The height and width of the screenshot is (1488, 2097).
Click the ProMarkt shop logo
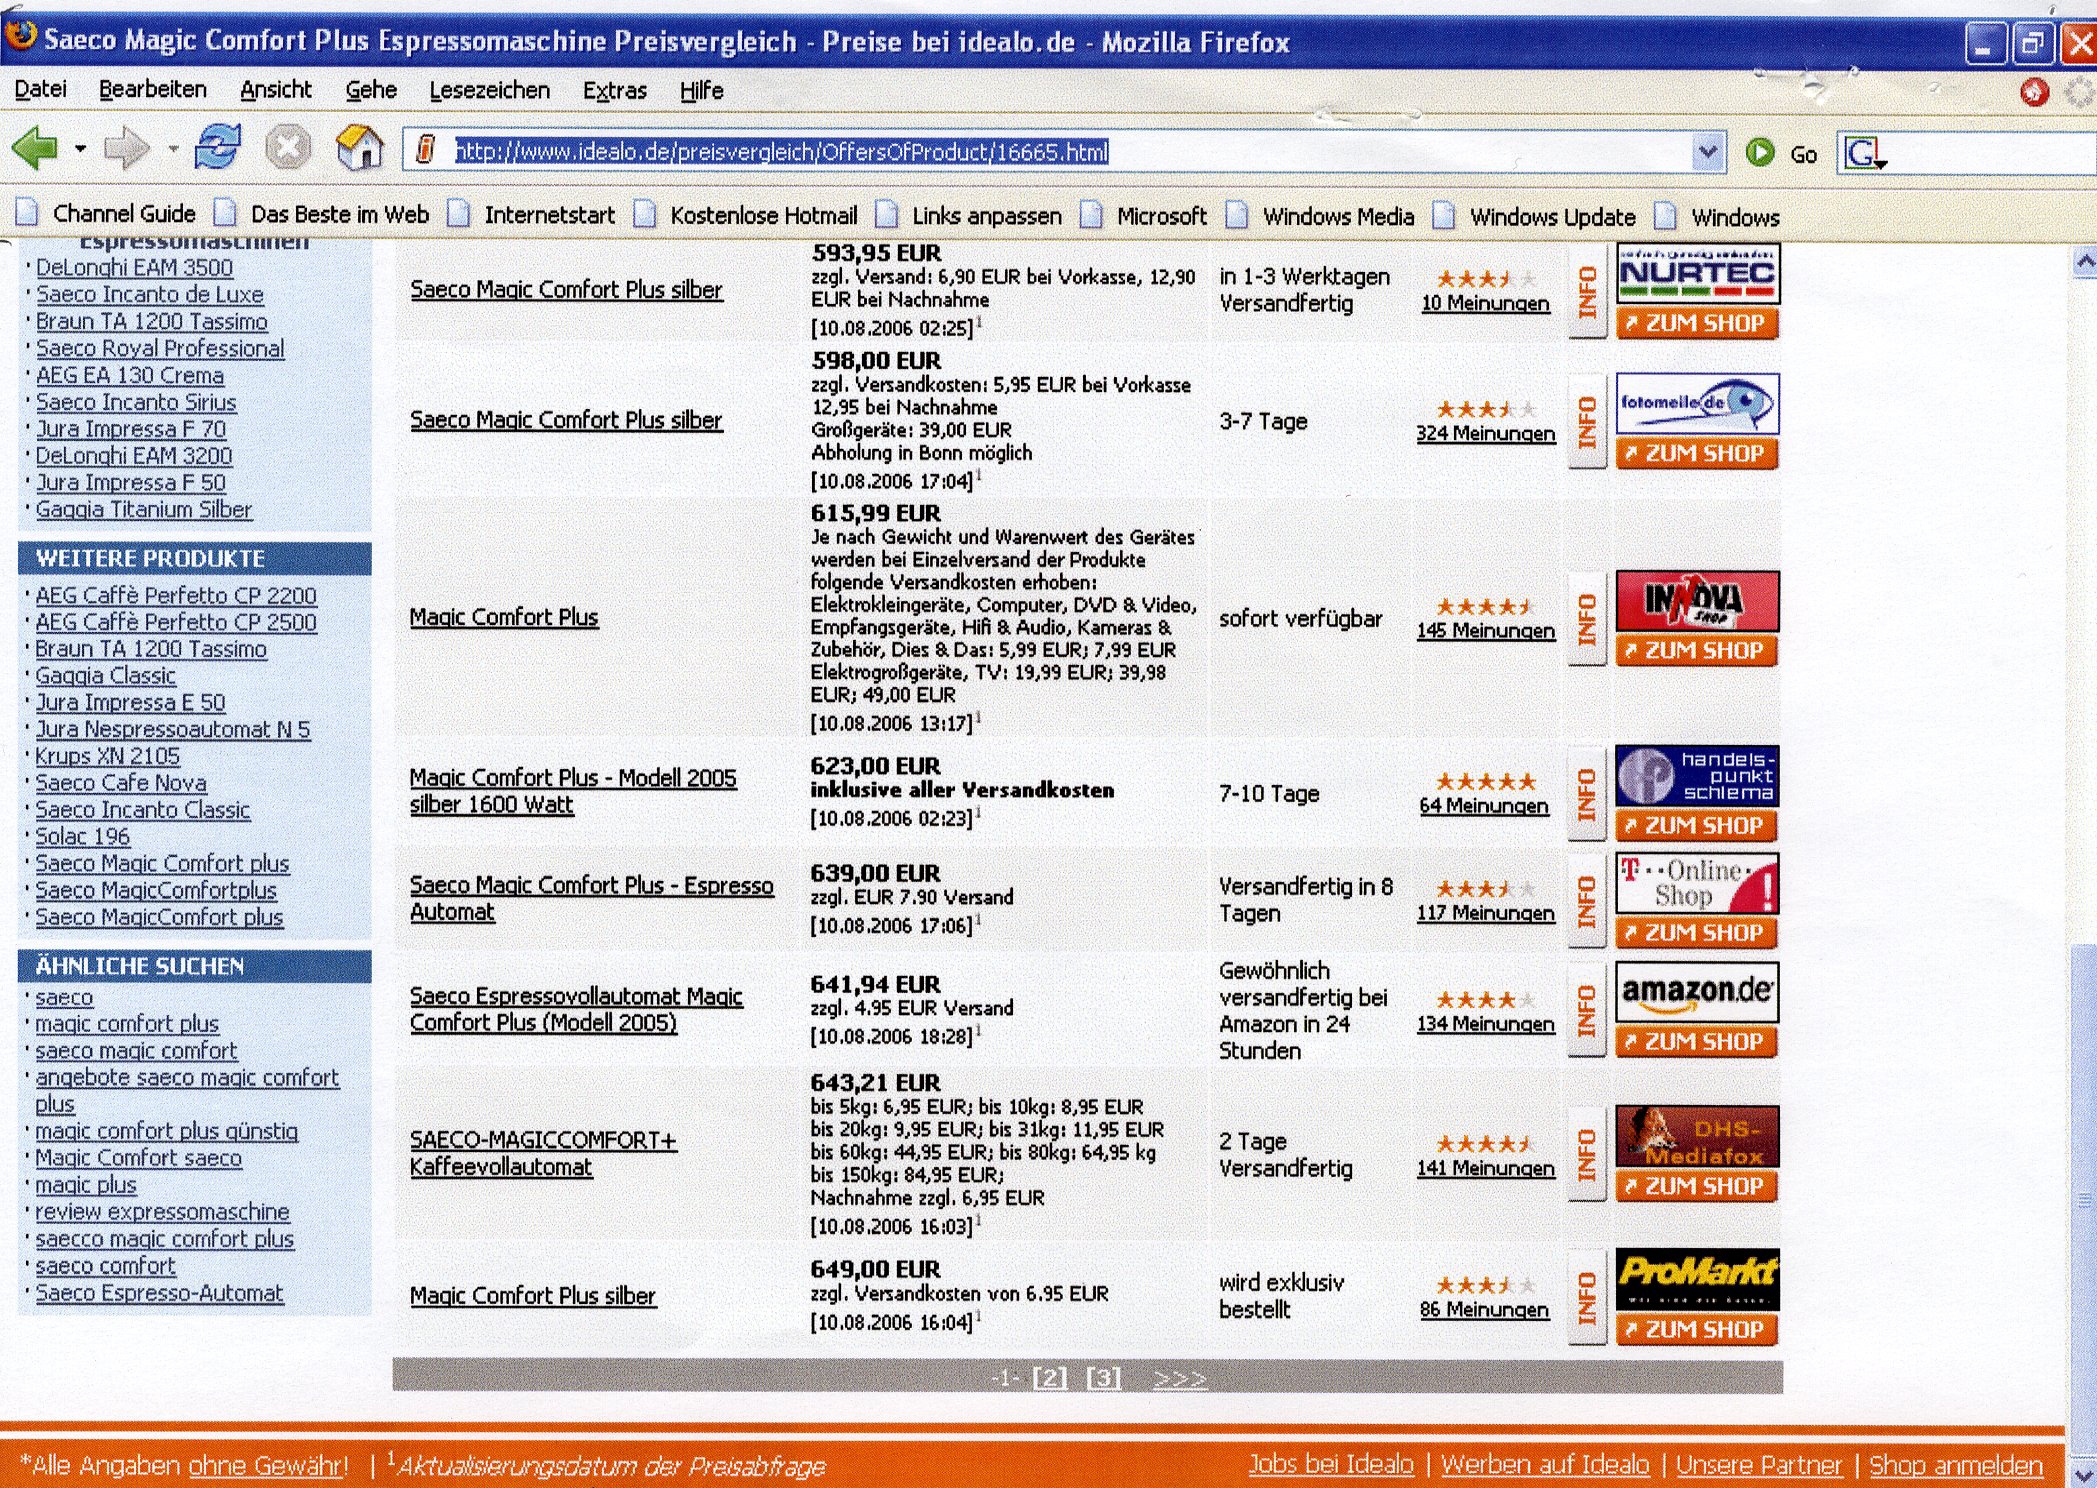point(1697,1280)
